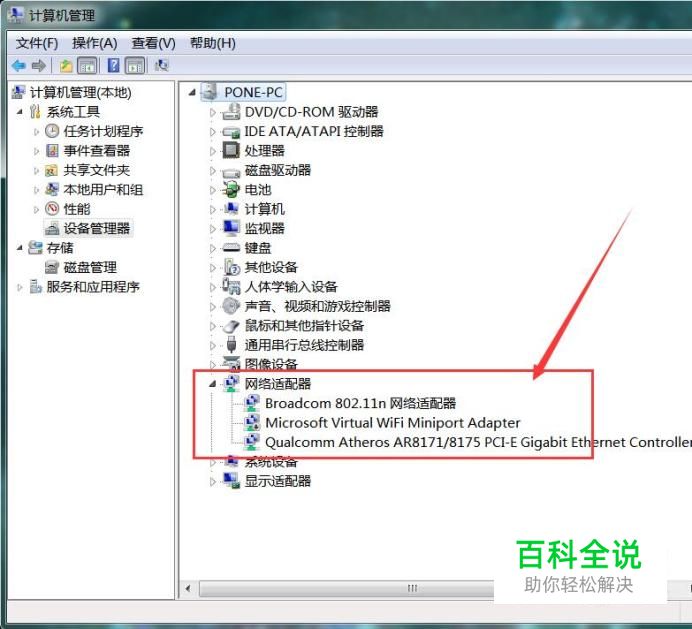The width and height of the screenshot is (692, 629).
Task: Expand the 人体学输入设备 category
Action: [x=213, y=287]
